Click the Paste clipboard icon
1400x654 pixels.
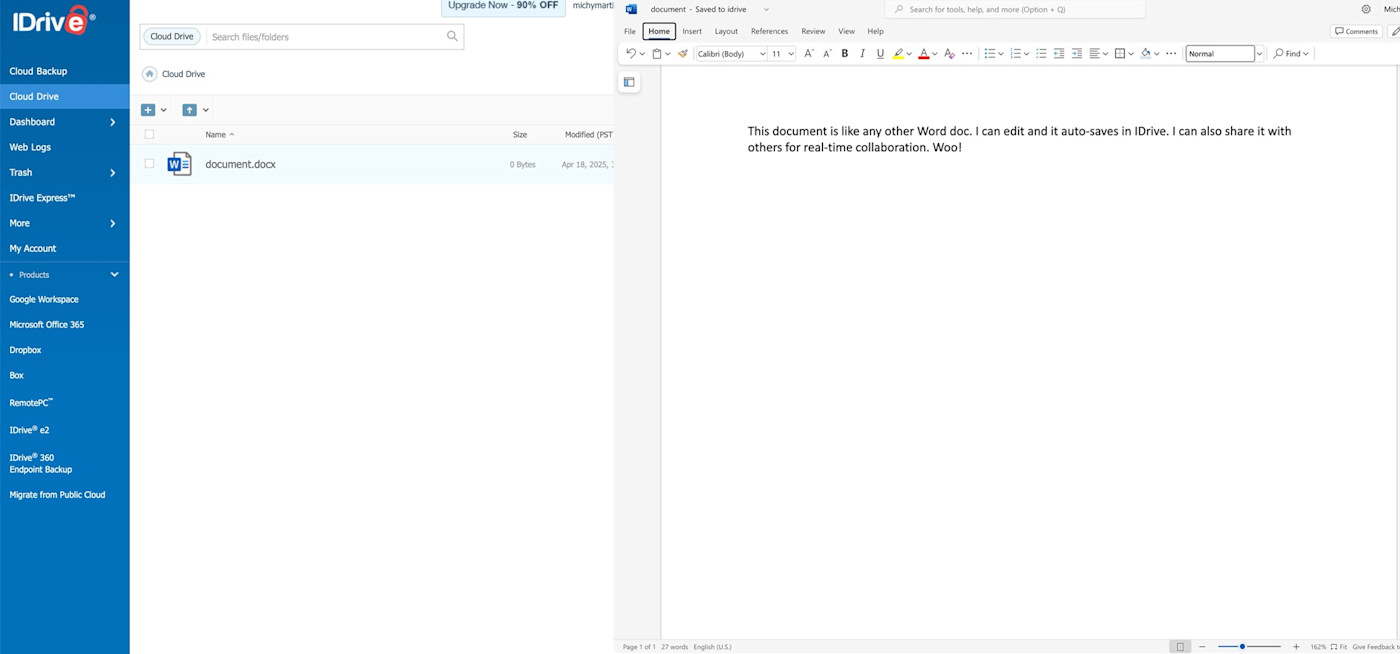click(x=657, y=54)
